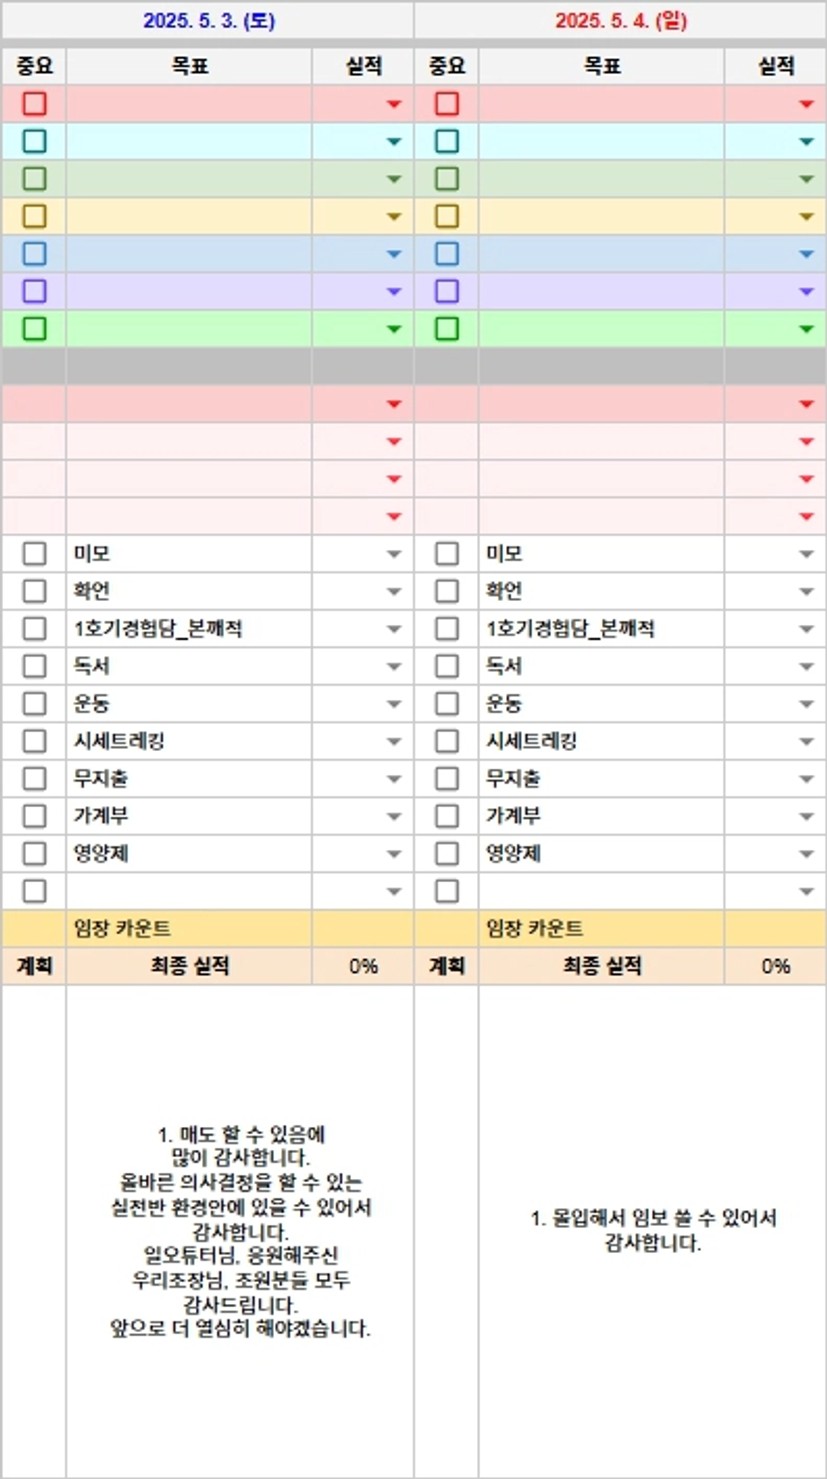Select the 2025. 5. 4. (일) date header
The height and width of the screenshot is (1479, 827).
click(620, 20)
